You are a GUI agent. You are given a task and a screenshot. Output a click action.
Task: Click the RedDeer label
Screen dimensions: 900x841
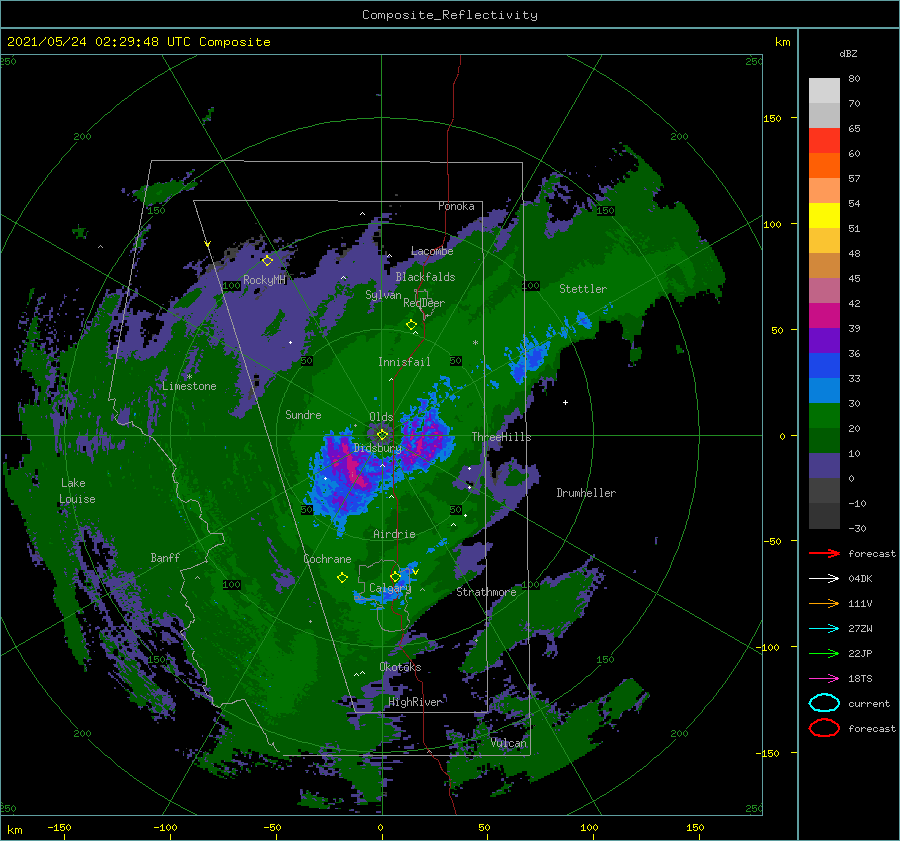tap(424, 303)
